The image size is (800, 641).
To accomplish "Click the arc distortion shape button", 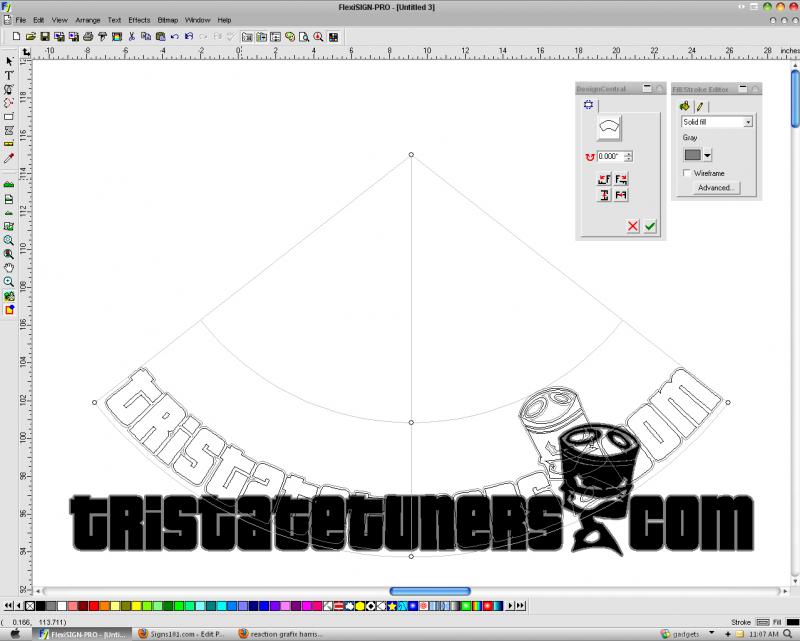I will click(609, 128).
